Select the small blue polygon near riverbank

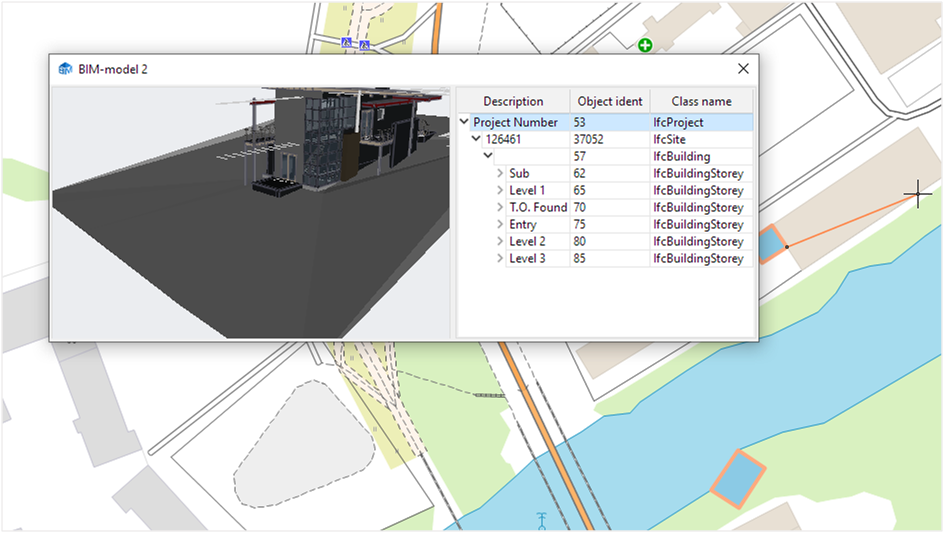[770, 245]
